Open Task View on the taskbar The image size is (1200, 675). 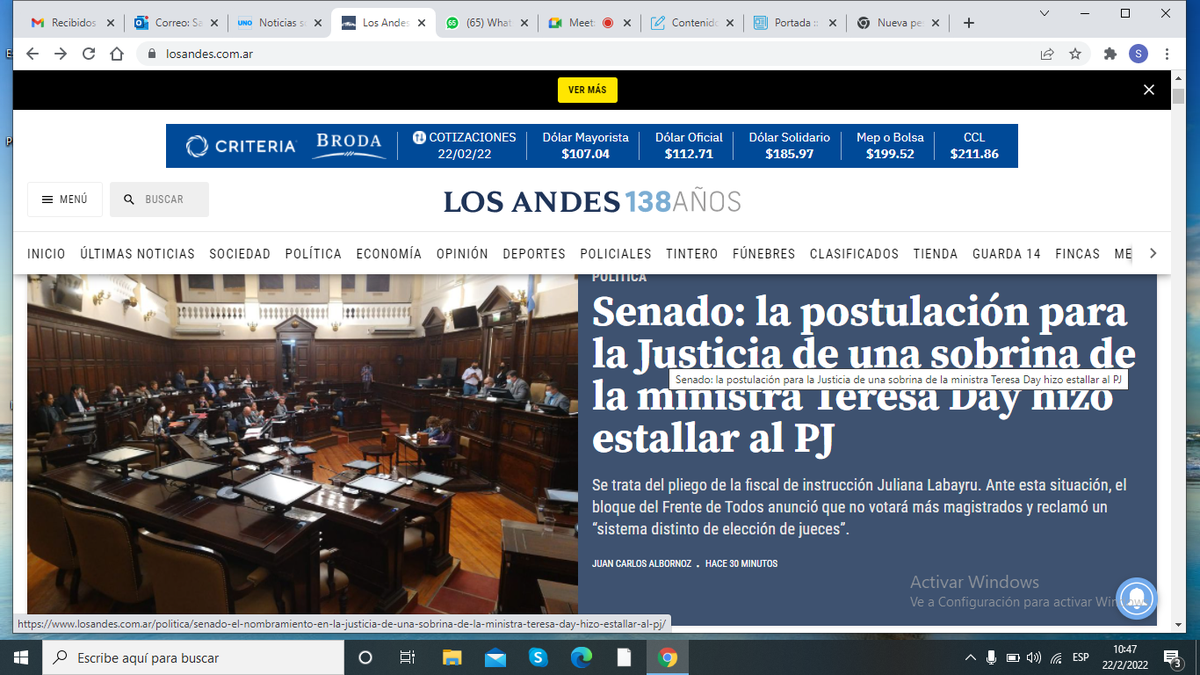tap(407, 657)
